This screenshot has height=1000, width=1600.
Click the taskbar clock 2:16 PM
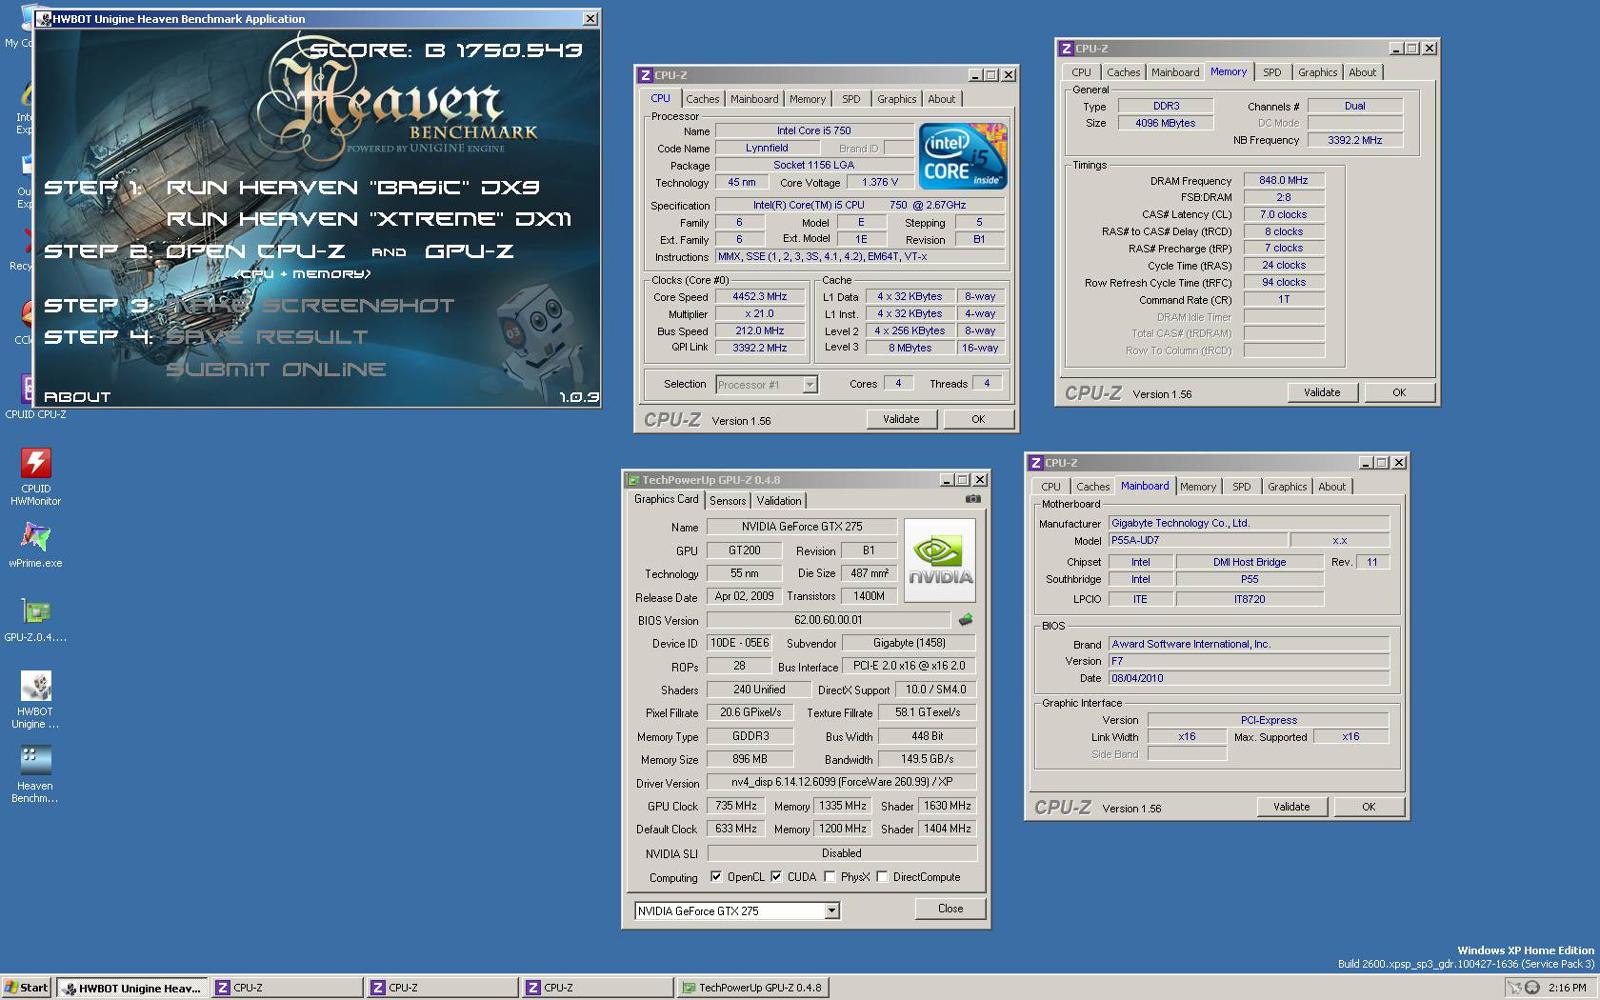(1567, 987)
